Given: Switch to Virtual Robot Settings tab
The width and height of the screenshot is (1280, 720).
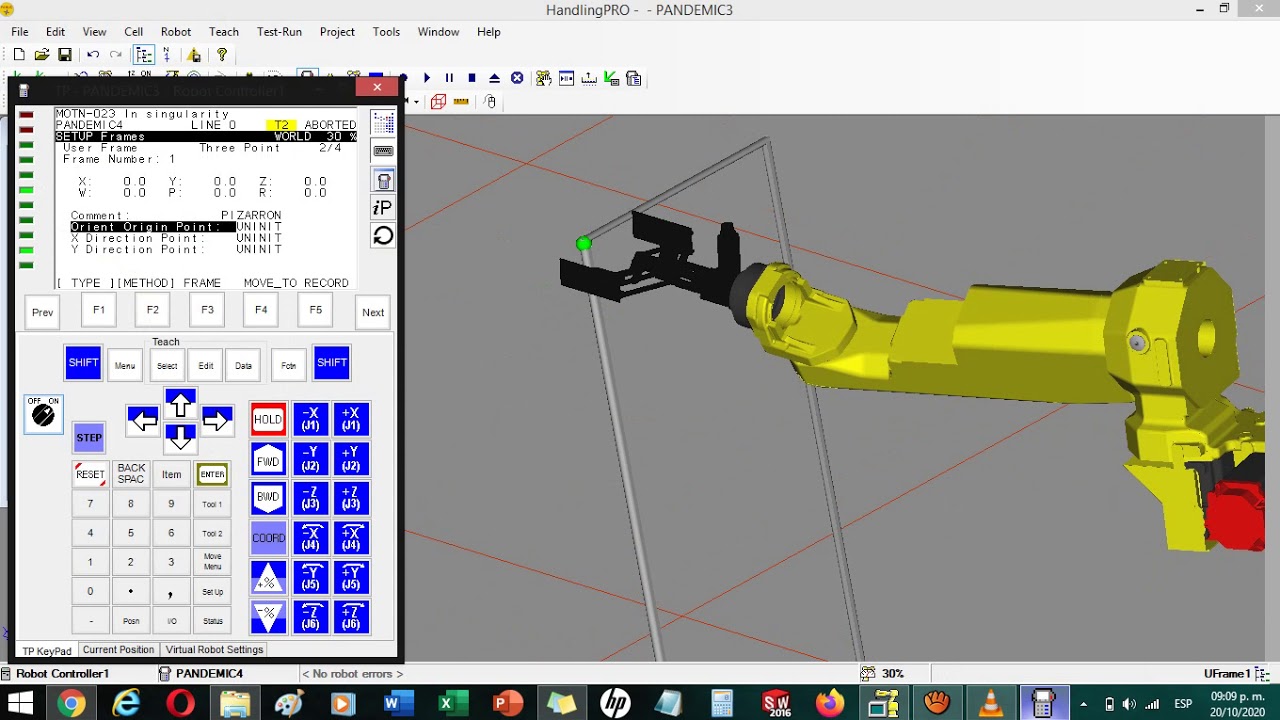Looking at the screenshot, I should [214, 650].
